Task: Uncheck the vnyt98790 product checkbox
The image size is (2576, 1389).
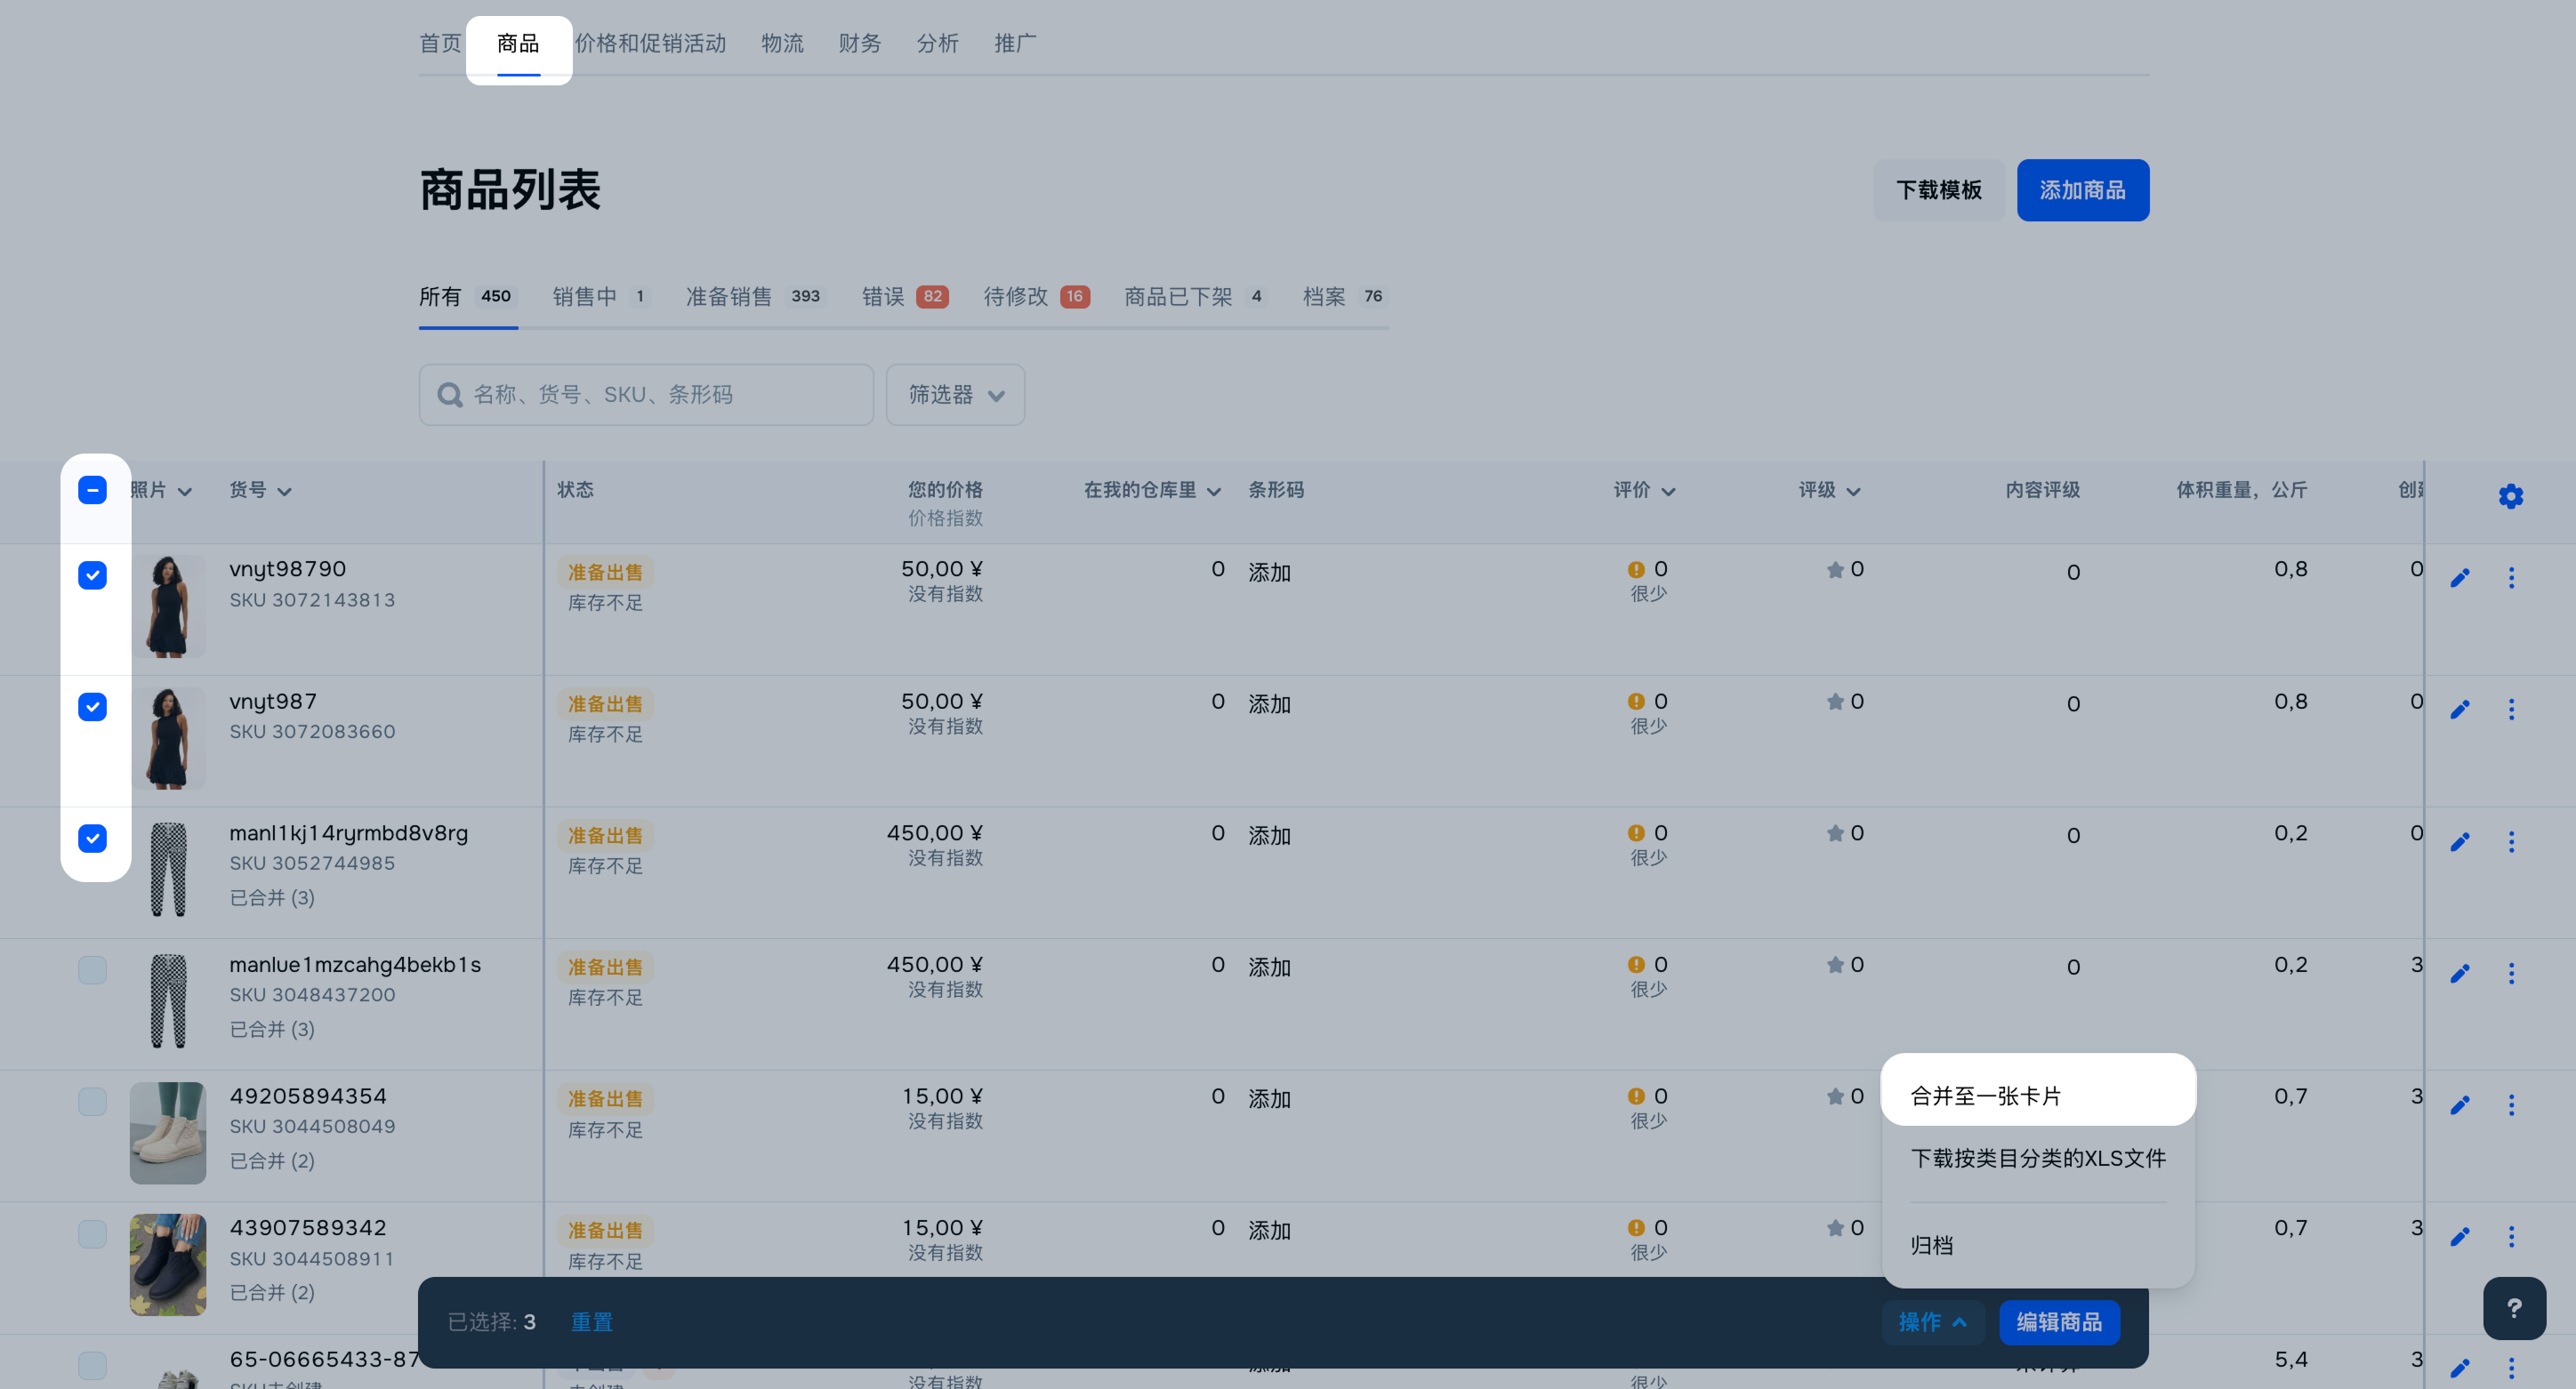Action: (92, 575)
